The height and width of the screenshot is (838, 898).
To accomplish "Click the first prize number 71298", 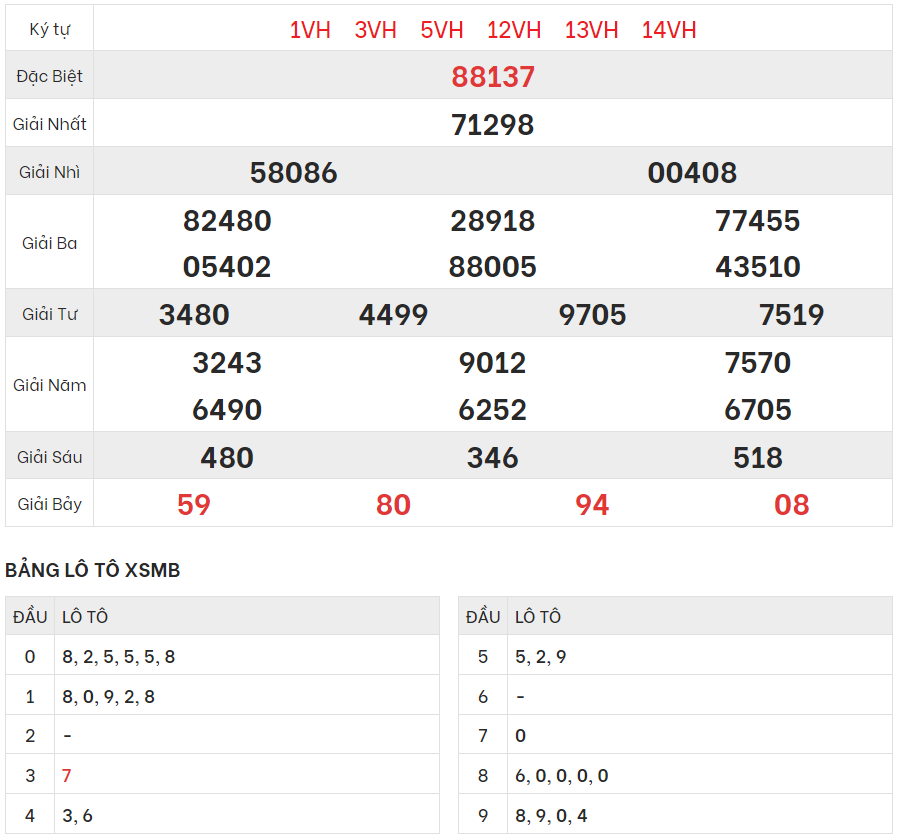I will 493,125.
